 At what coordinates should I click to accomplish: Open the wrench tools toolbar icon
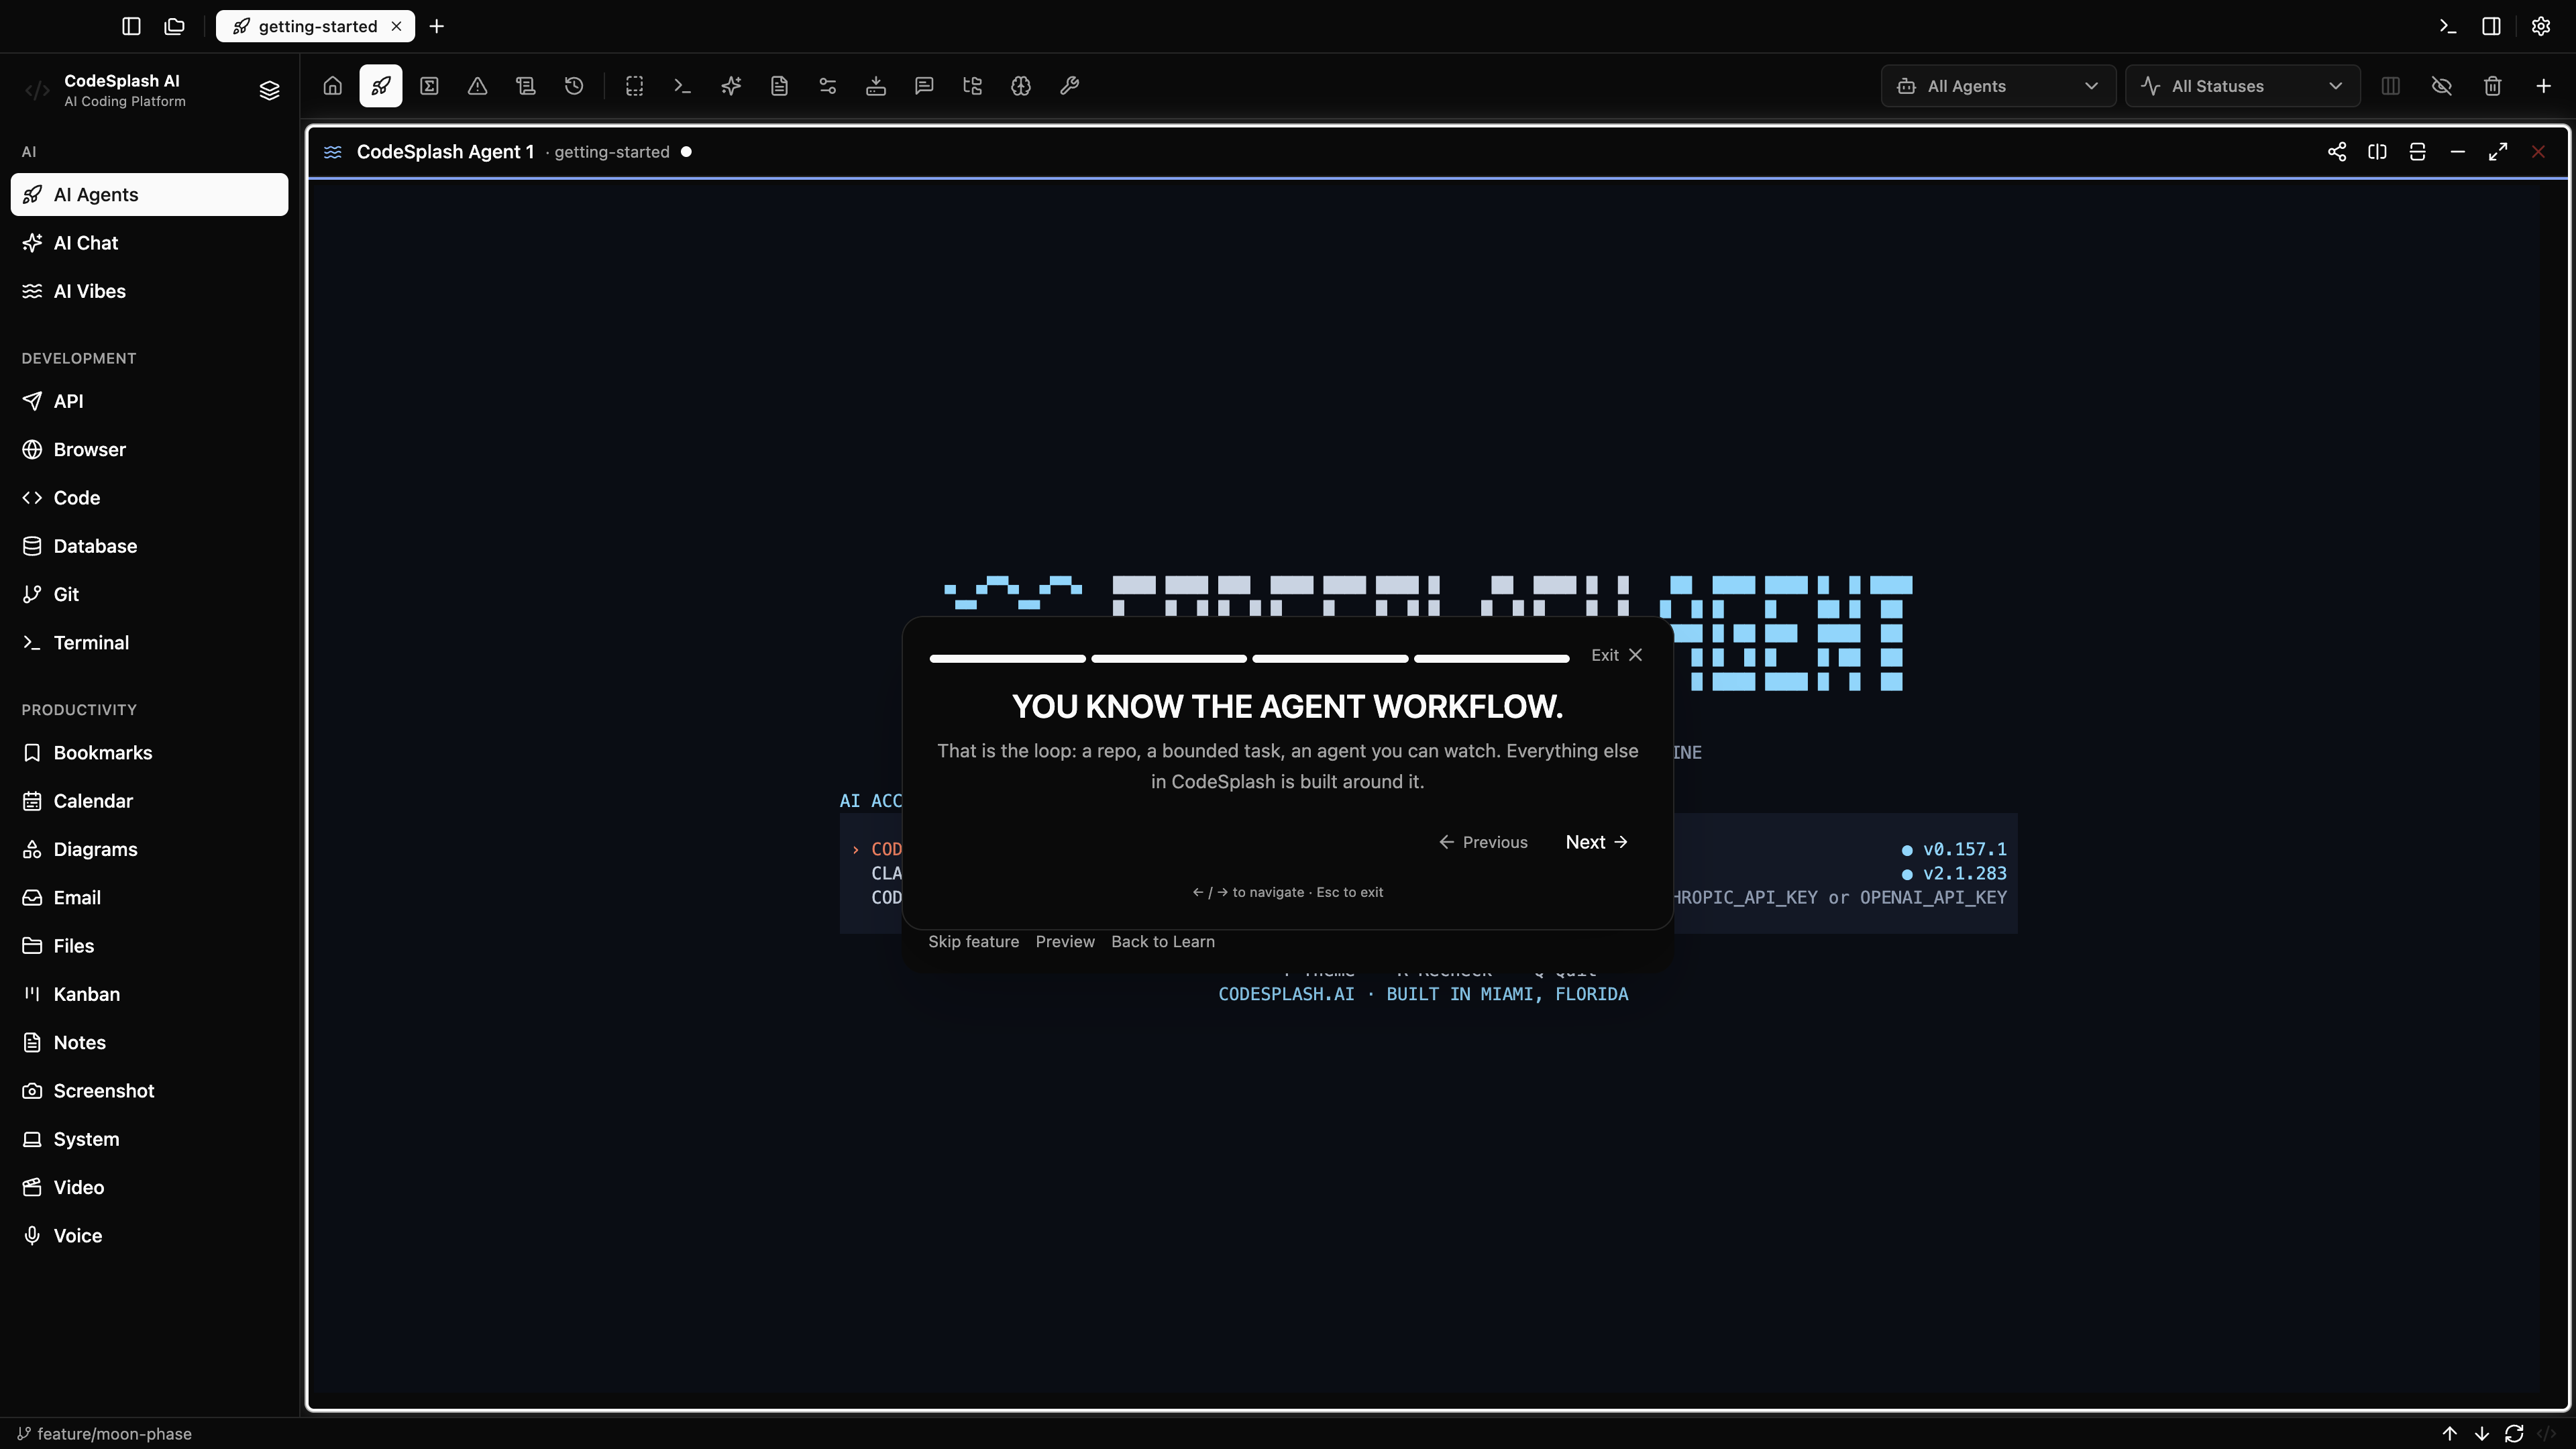point(1069,86)
